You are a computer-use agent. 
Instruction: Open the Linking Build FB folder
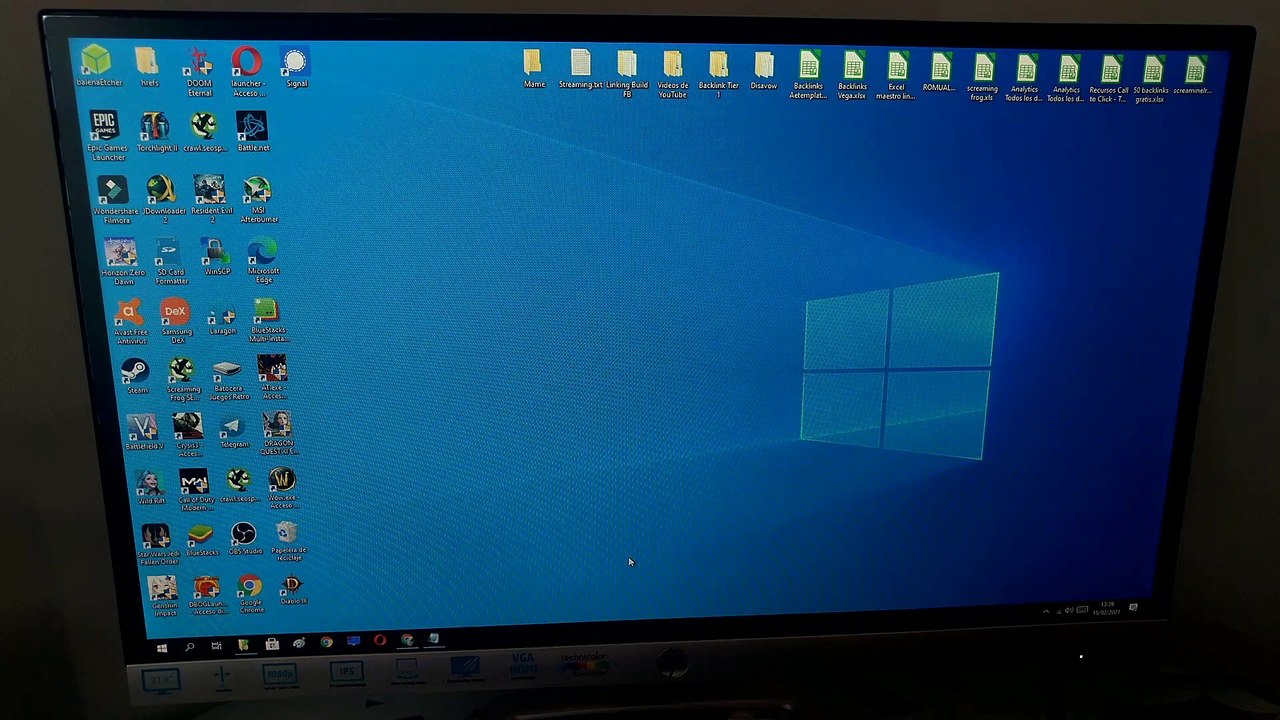click(x=627, y=74)
